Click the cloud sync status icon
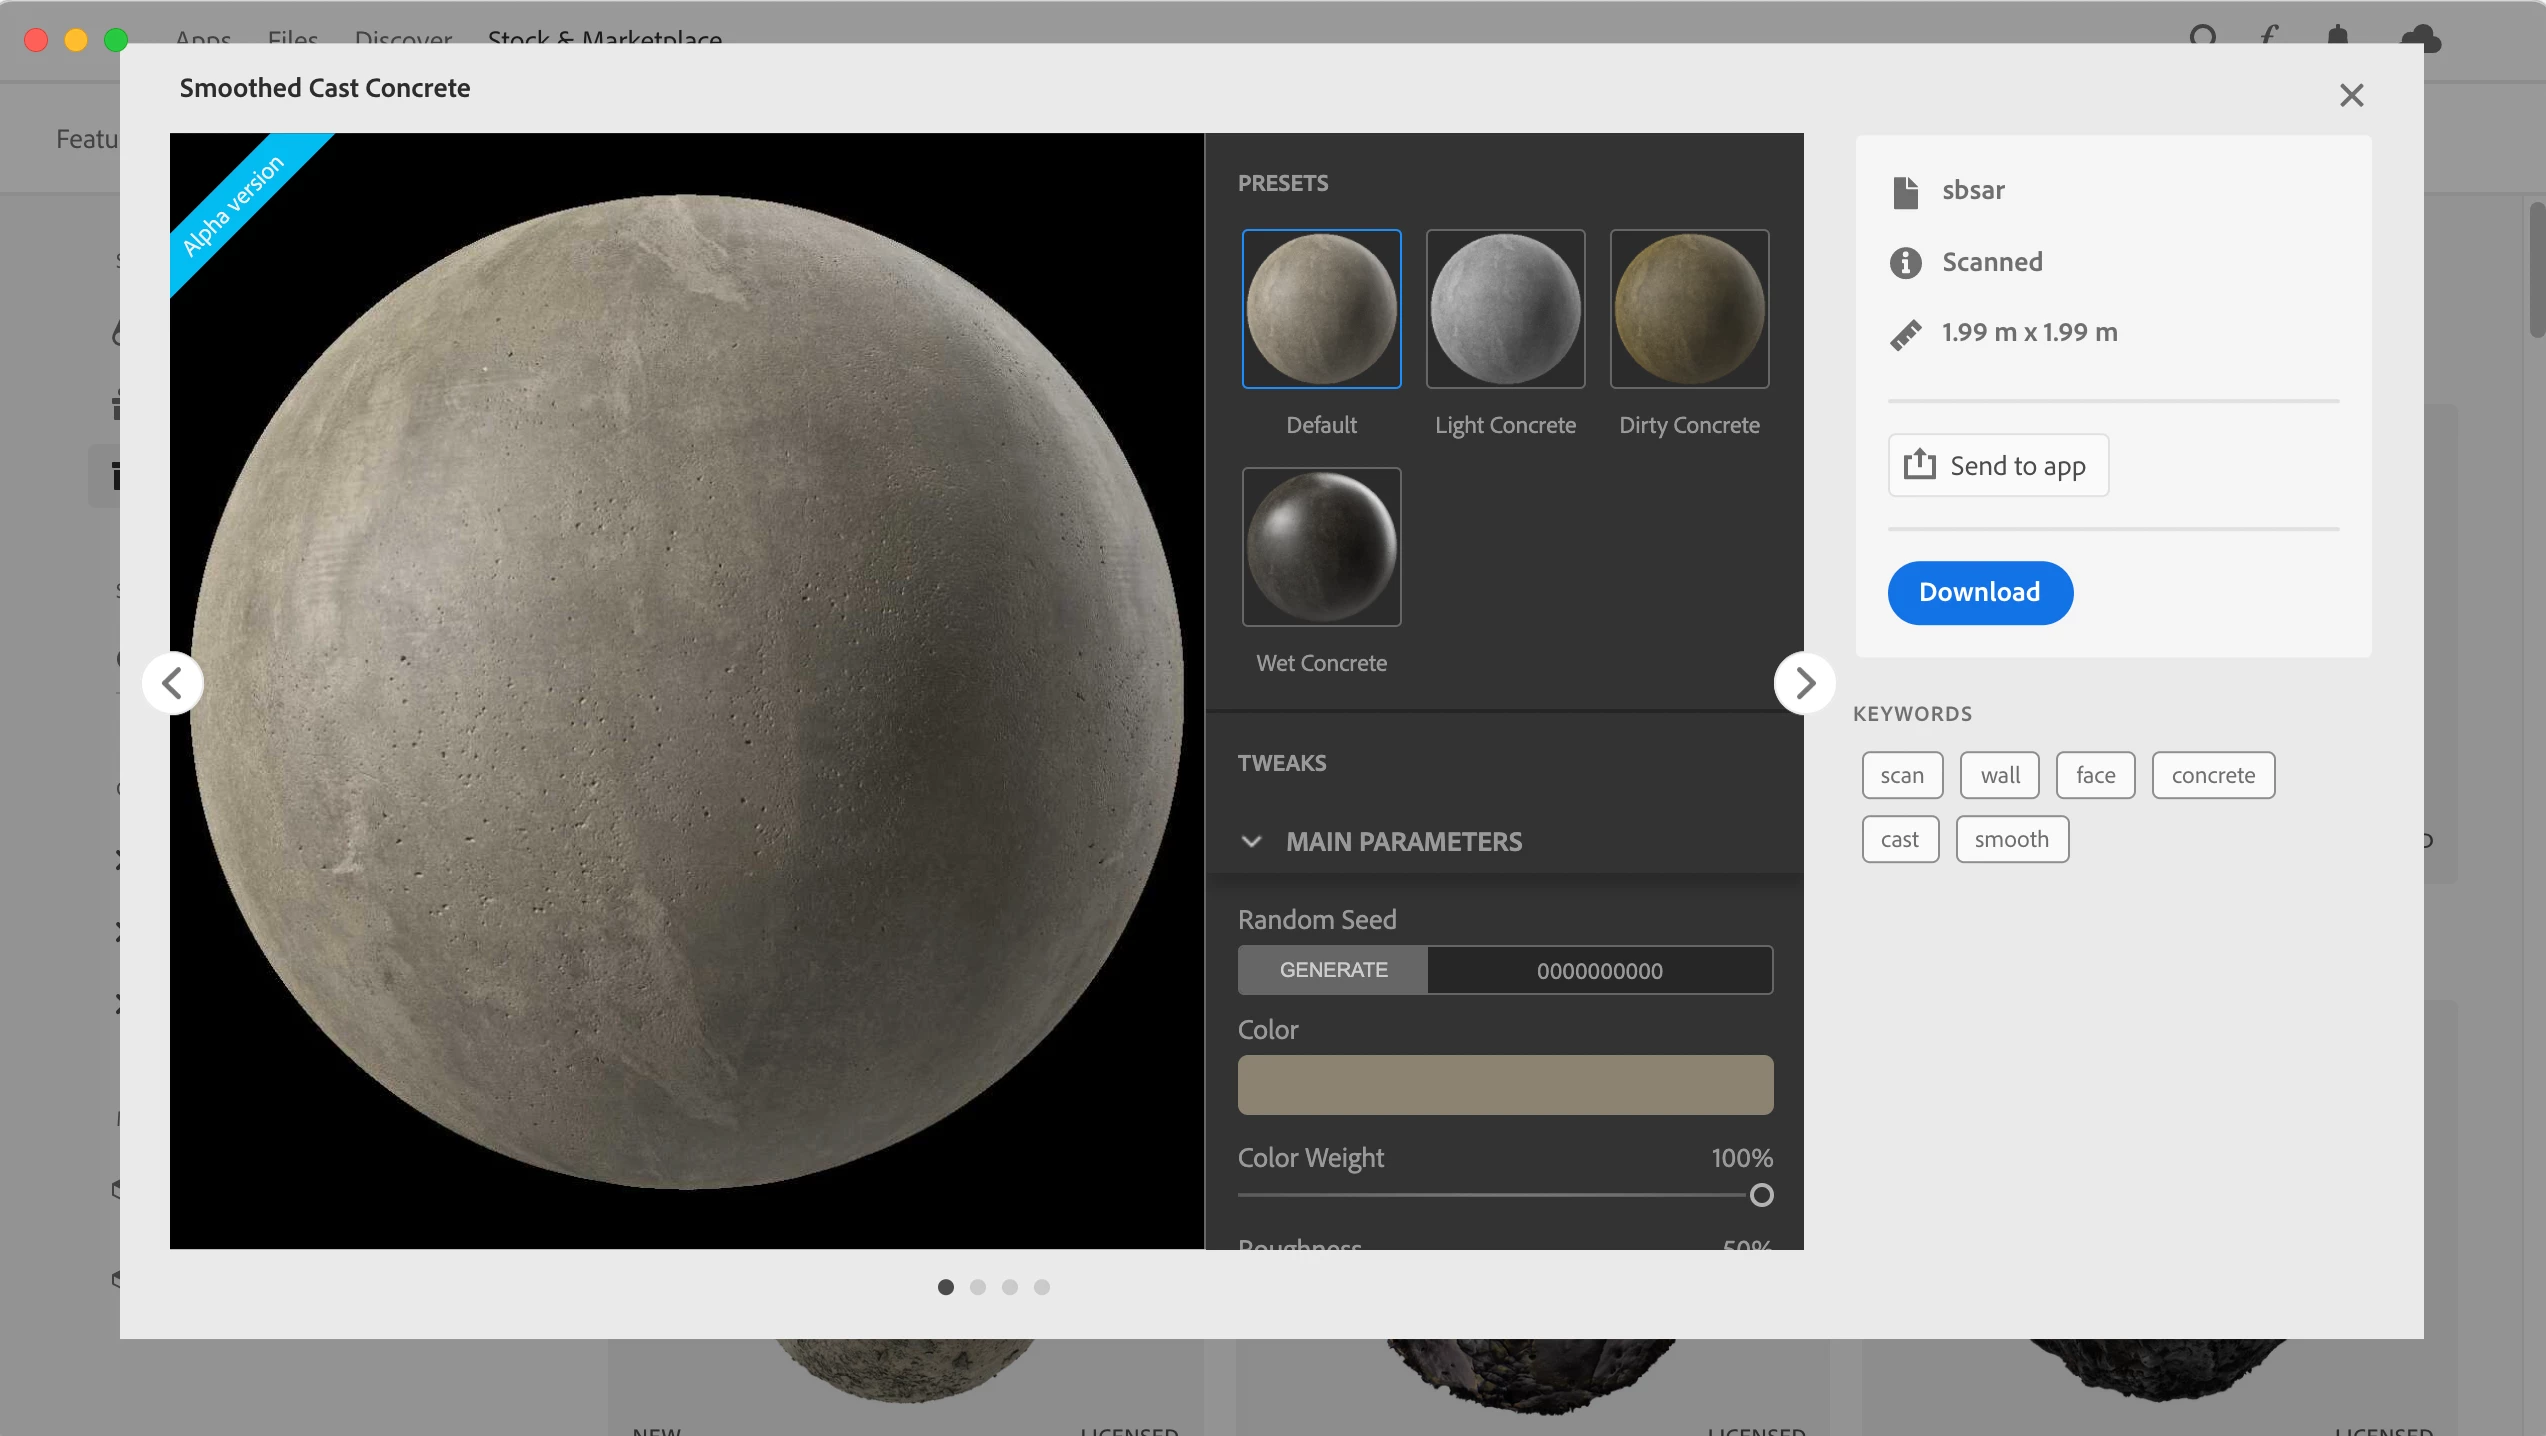2546x1436 pixels. (x=2421, y=38)
